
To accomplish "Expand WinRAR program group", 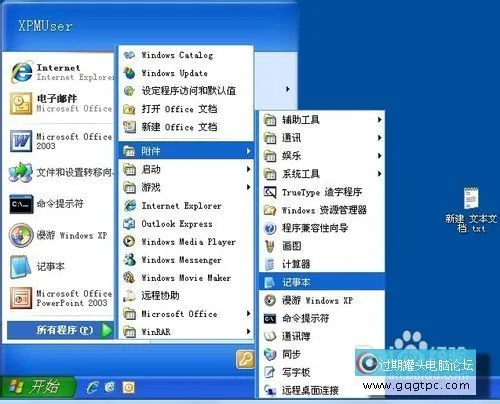I will point(186,332).
